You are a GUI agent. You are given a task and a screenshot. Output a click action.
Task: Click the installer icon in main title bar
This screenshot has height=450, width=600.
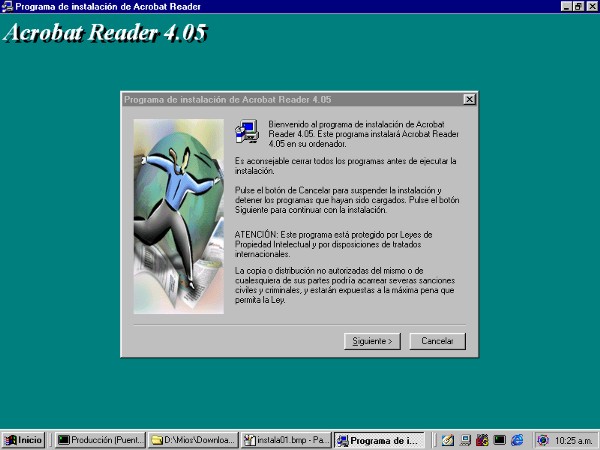[7, 6]
